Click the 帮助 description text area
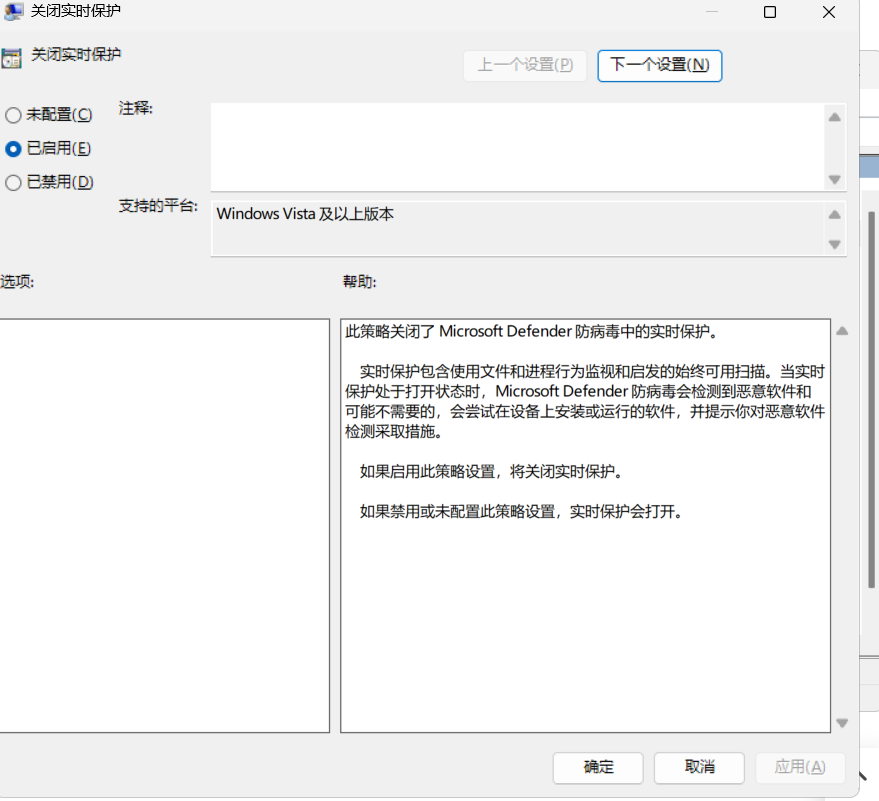The image size is (879, 801). 585,520
